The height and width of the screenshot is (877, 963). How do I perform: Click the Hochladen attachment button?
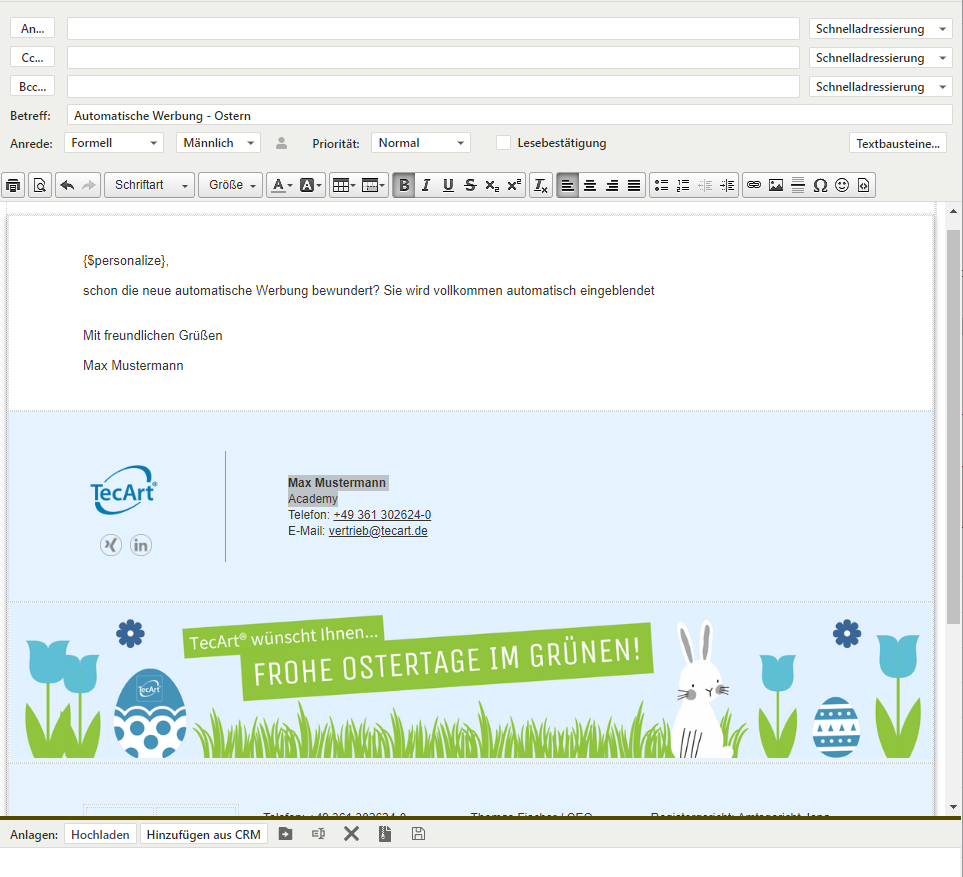coord(101,834)
